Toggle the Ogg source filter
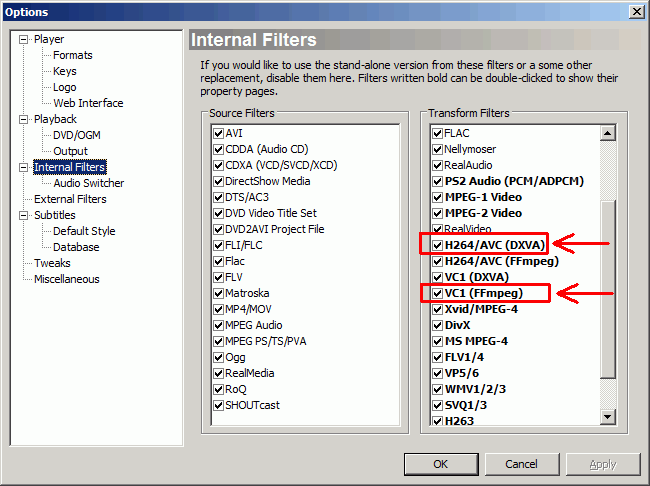The width and height of the screenshot is (650, 486). (218, 357)
